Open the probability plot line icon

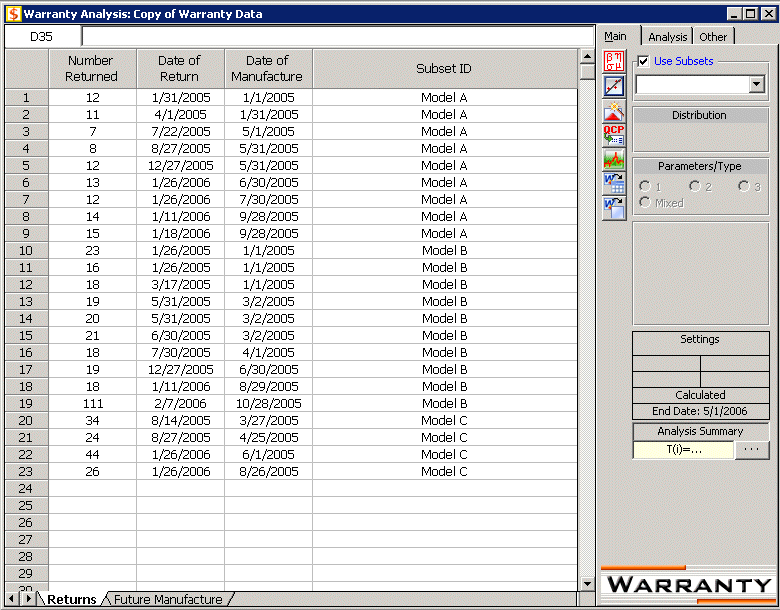613,86
